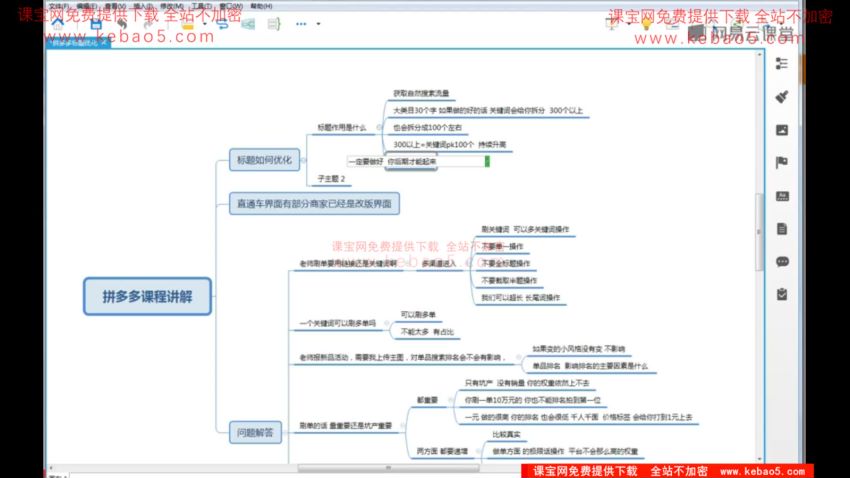850x478 pixels.
Task: Select the 直通车界面有部分商家已经是改版界面 topic
Action: pyautogui.click(x=314, y=204)
